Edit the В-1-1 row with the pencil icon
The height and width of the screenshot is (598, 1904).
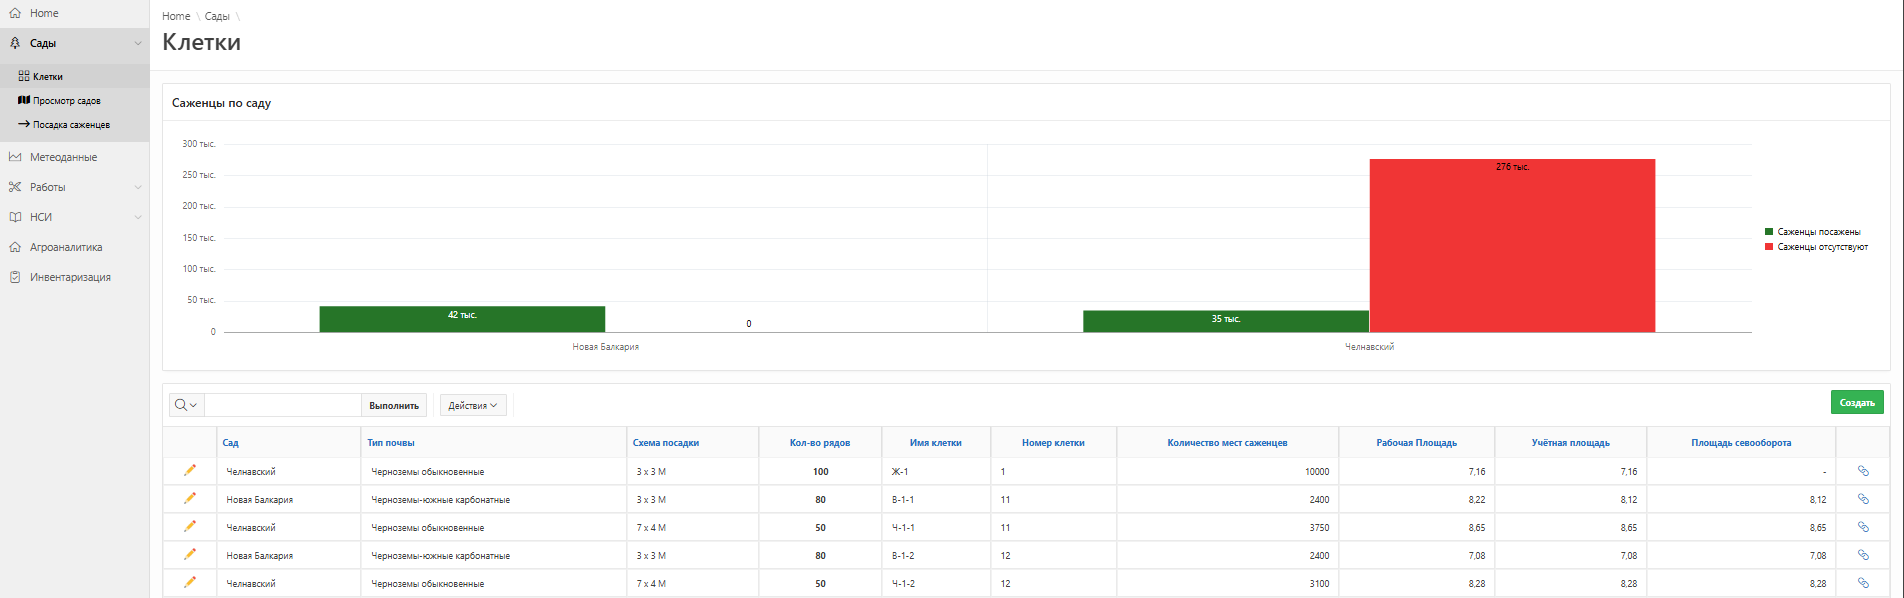pyautogui.click(x=190, y=498)
